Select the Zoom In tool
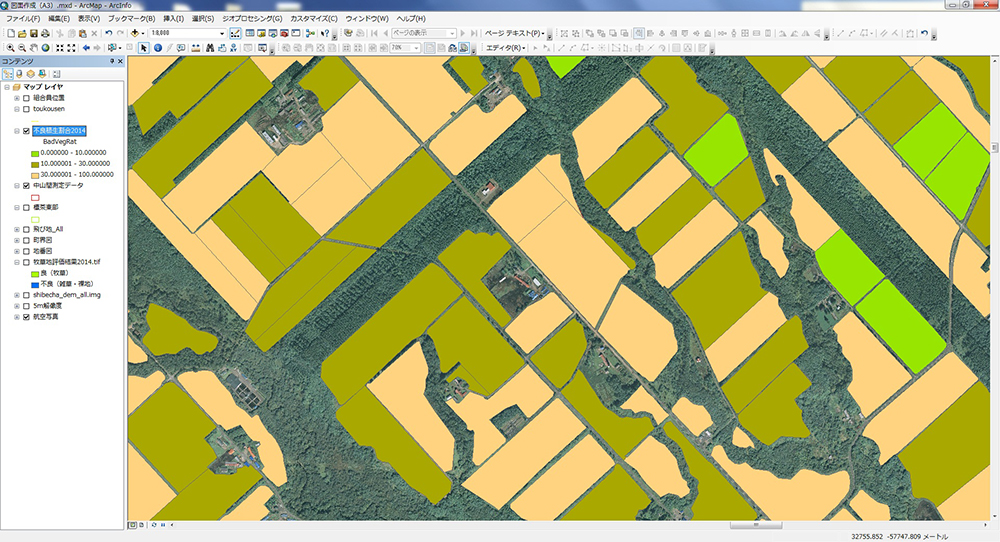 (x=9, y=47)
